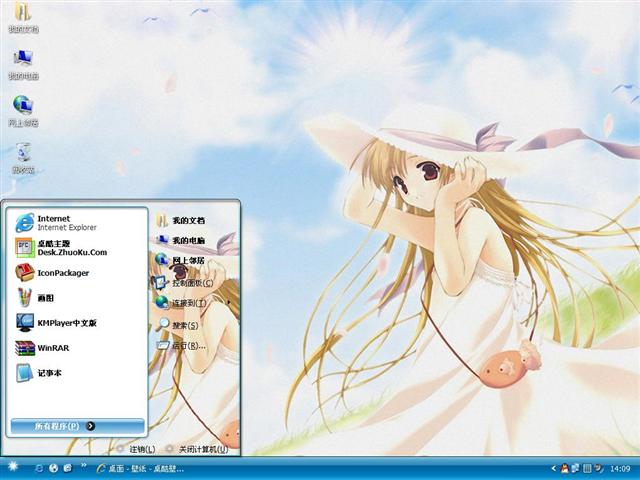Select the 我的电脑 desktop icon
640x480 pixels.
[22, 62]
